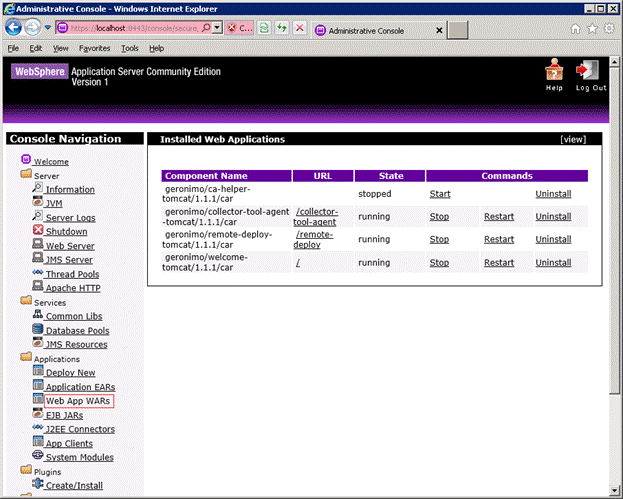Select Web App WARs in navigation
Viewport: 623px width, 499px height.
(78, 401)
